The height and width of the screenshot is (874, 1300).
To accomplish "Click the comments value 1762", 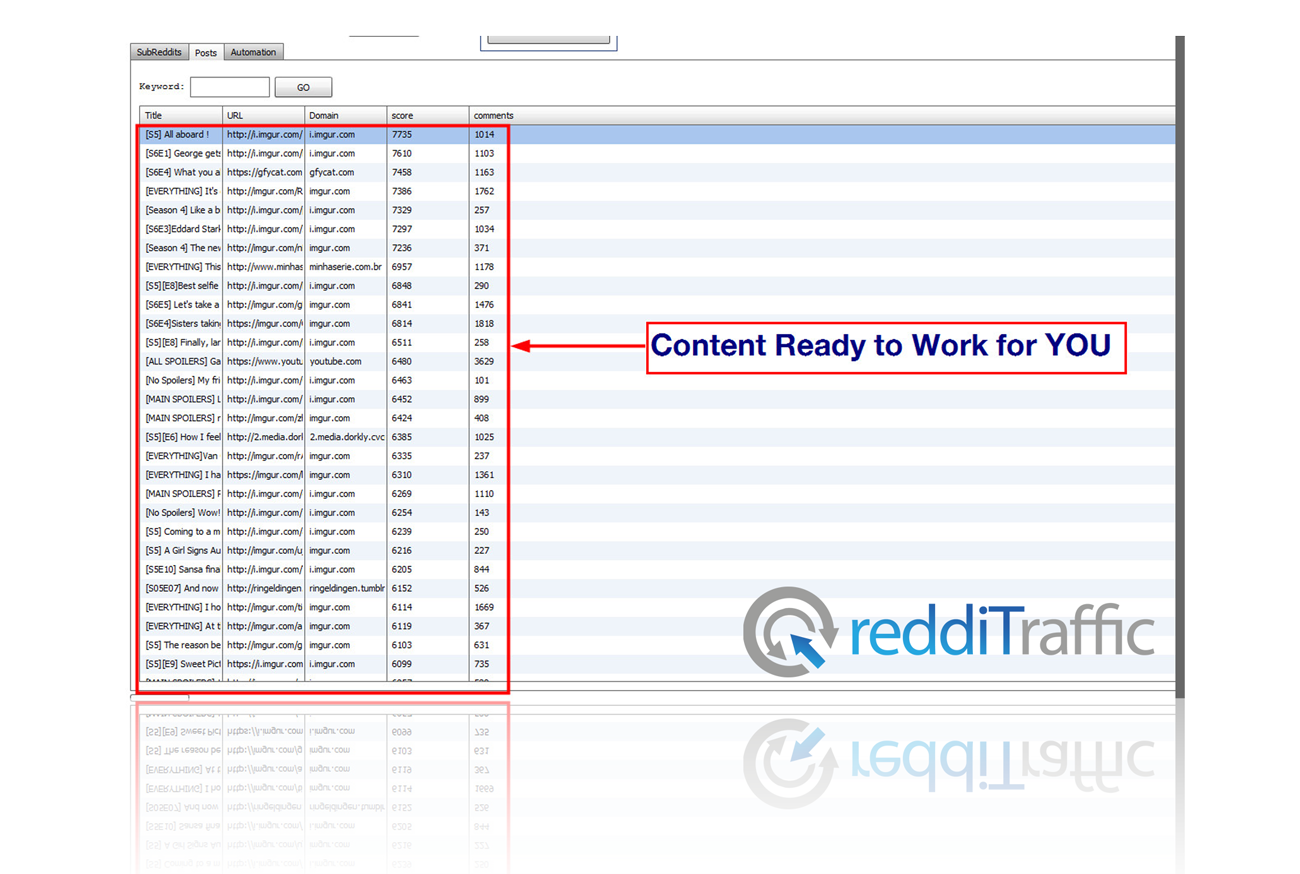I will [484, 191].
